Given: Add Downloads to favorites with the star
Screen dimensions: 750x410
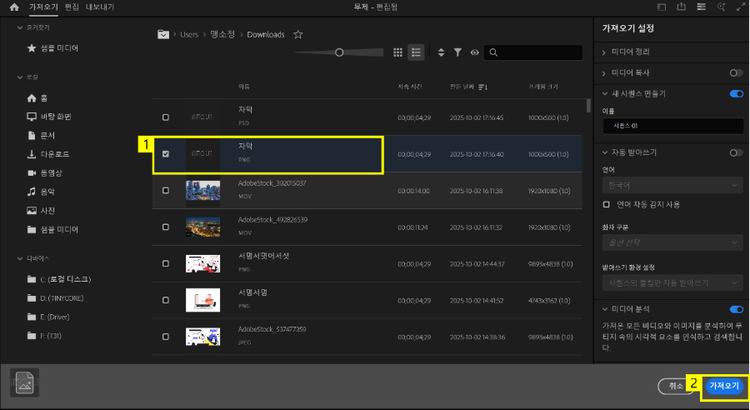Looking at the screenshot, I should tap(298, 34).
